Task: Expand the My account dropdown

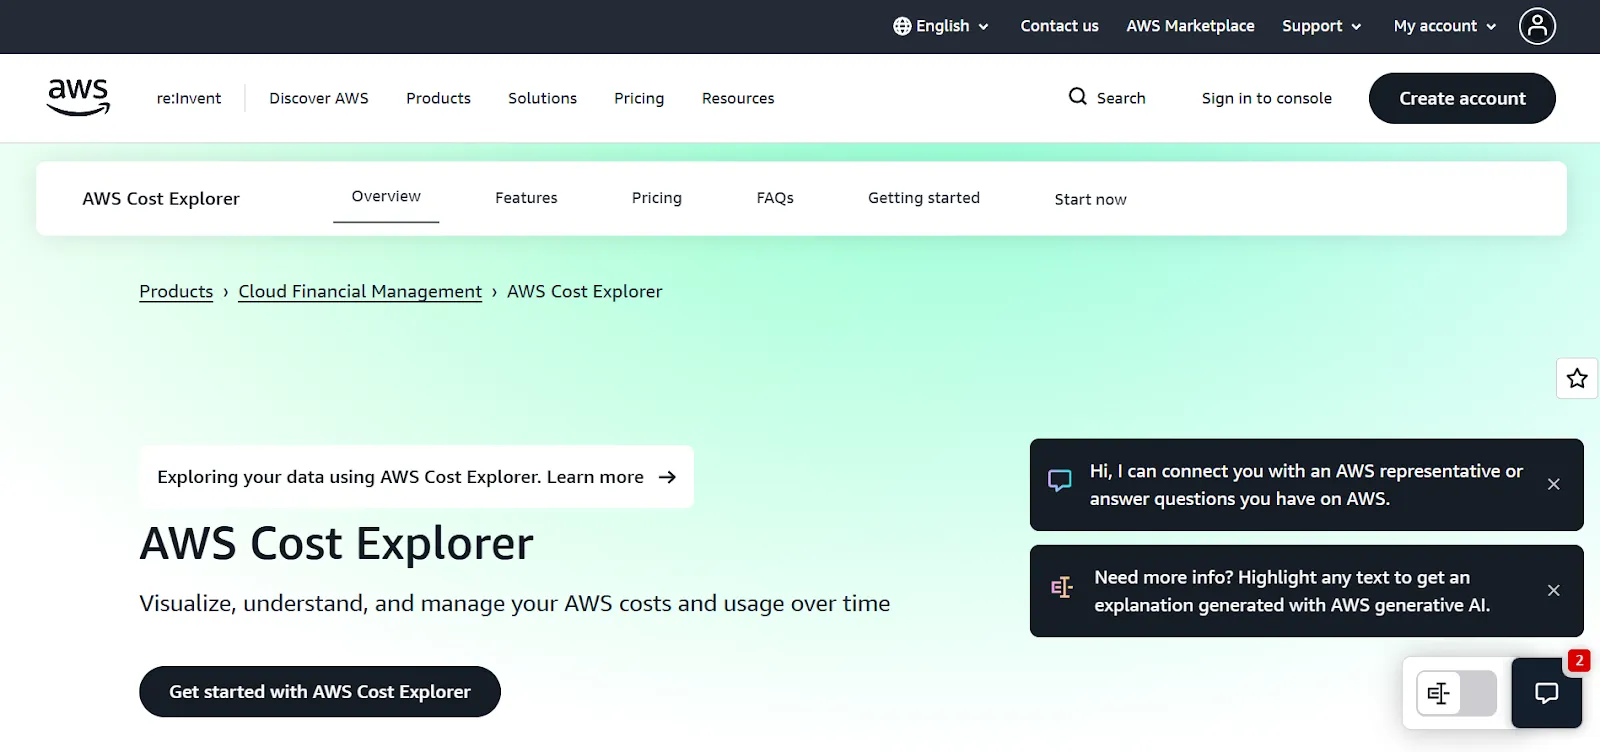Action: 1444,26
